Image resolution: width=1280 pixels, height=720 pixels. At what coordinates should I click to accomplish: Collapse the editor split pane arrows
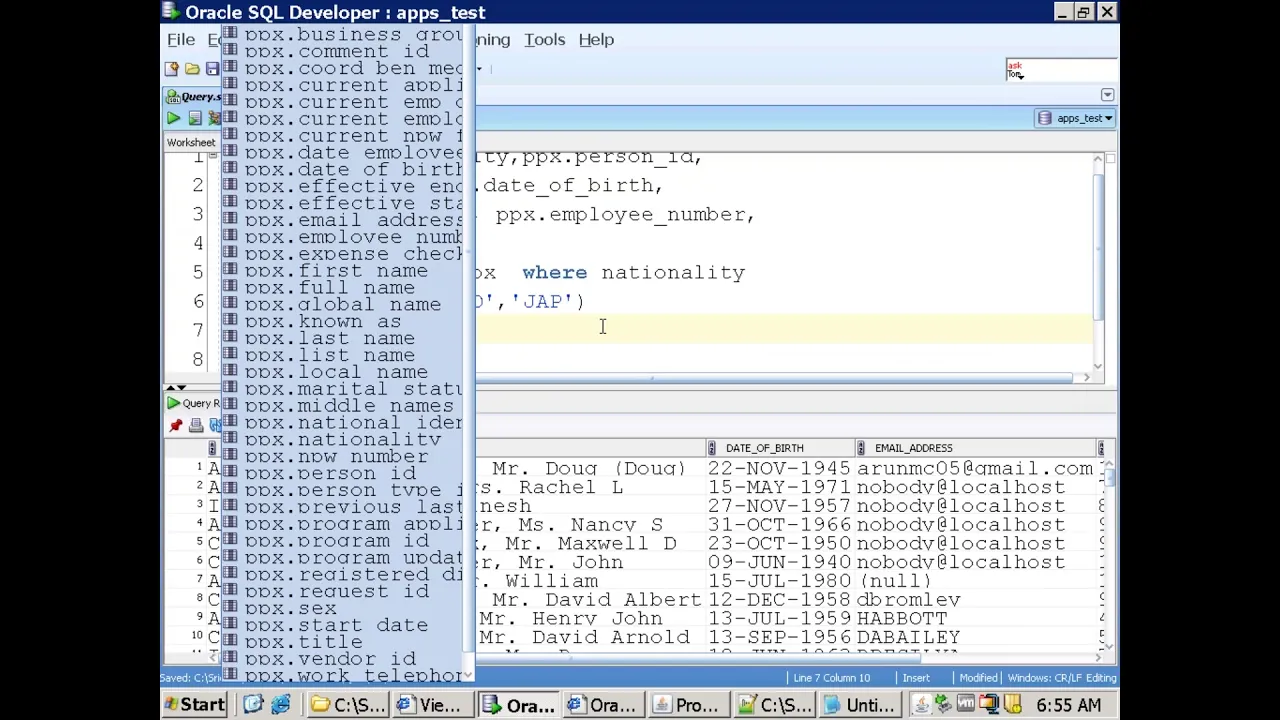pyautogui.click(x=175, y=388)
